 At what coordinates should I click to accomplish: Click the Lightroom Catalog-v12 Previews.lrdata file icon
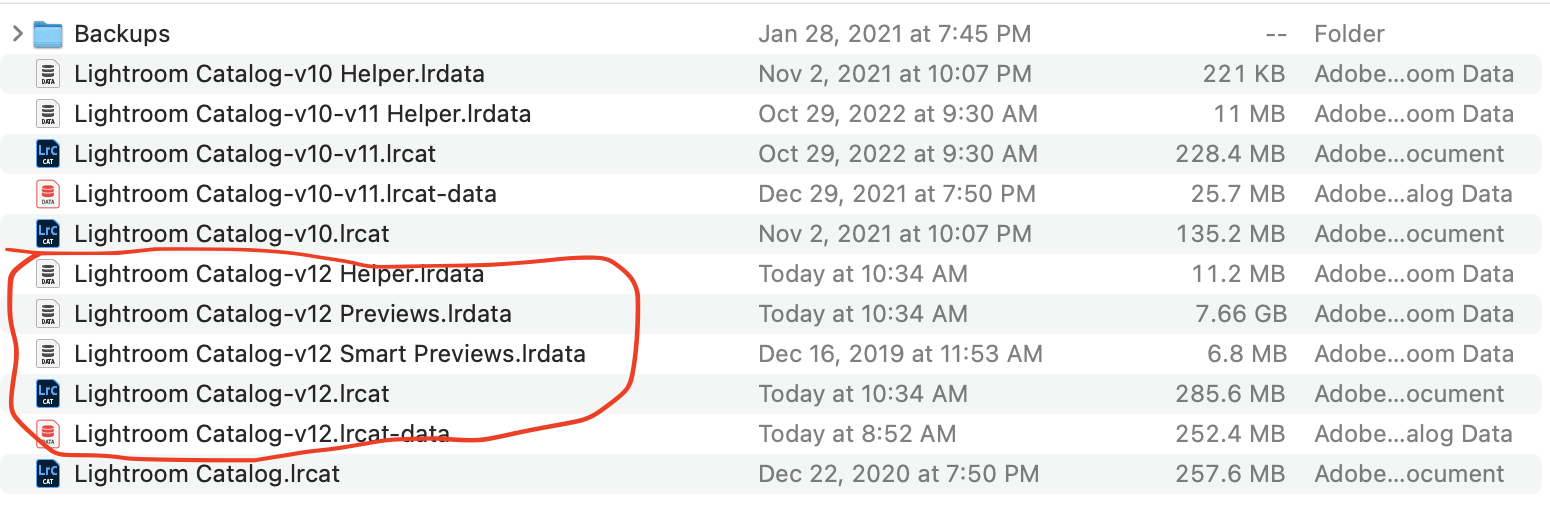[48, 314]
